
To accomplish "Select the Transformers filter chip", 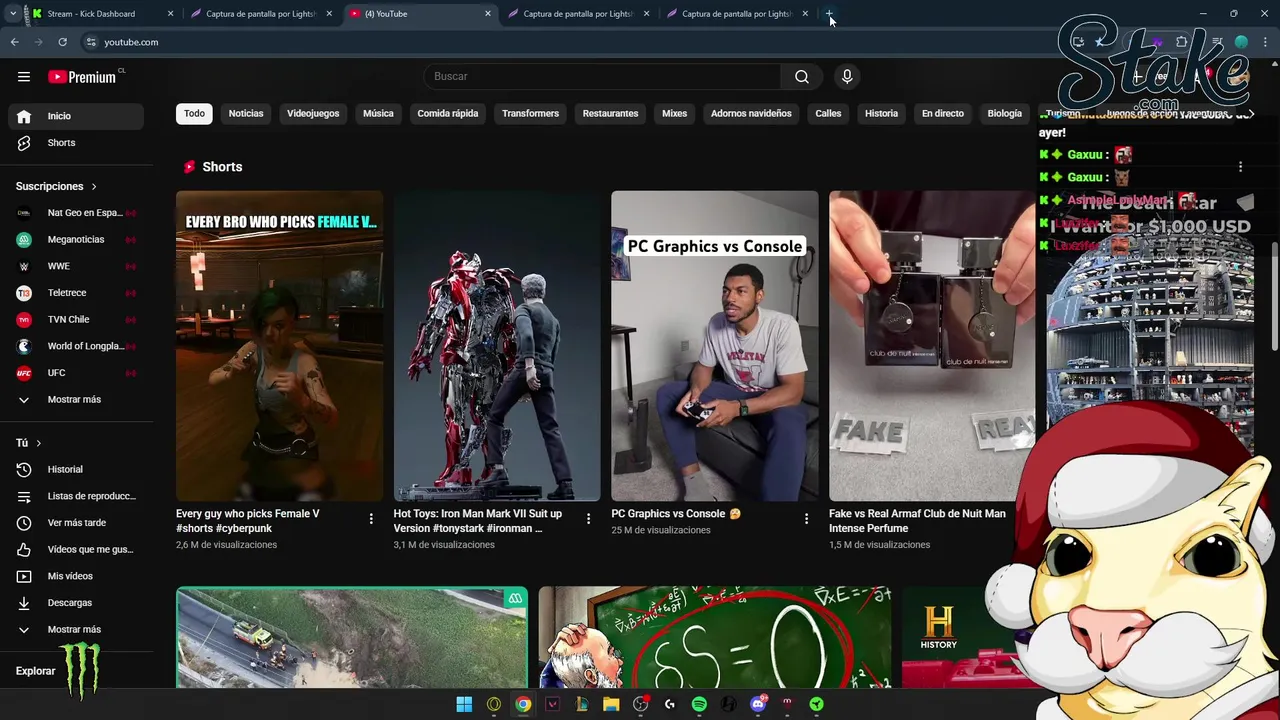I will tap(530, 113).
